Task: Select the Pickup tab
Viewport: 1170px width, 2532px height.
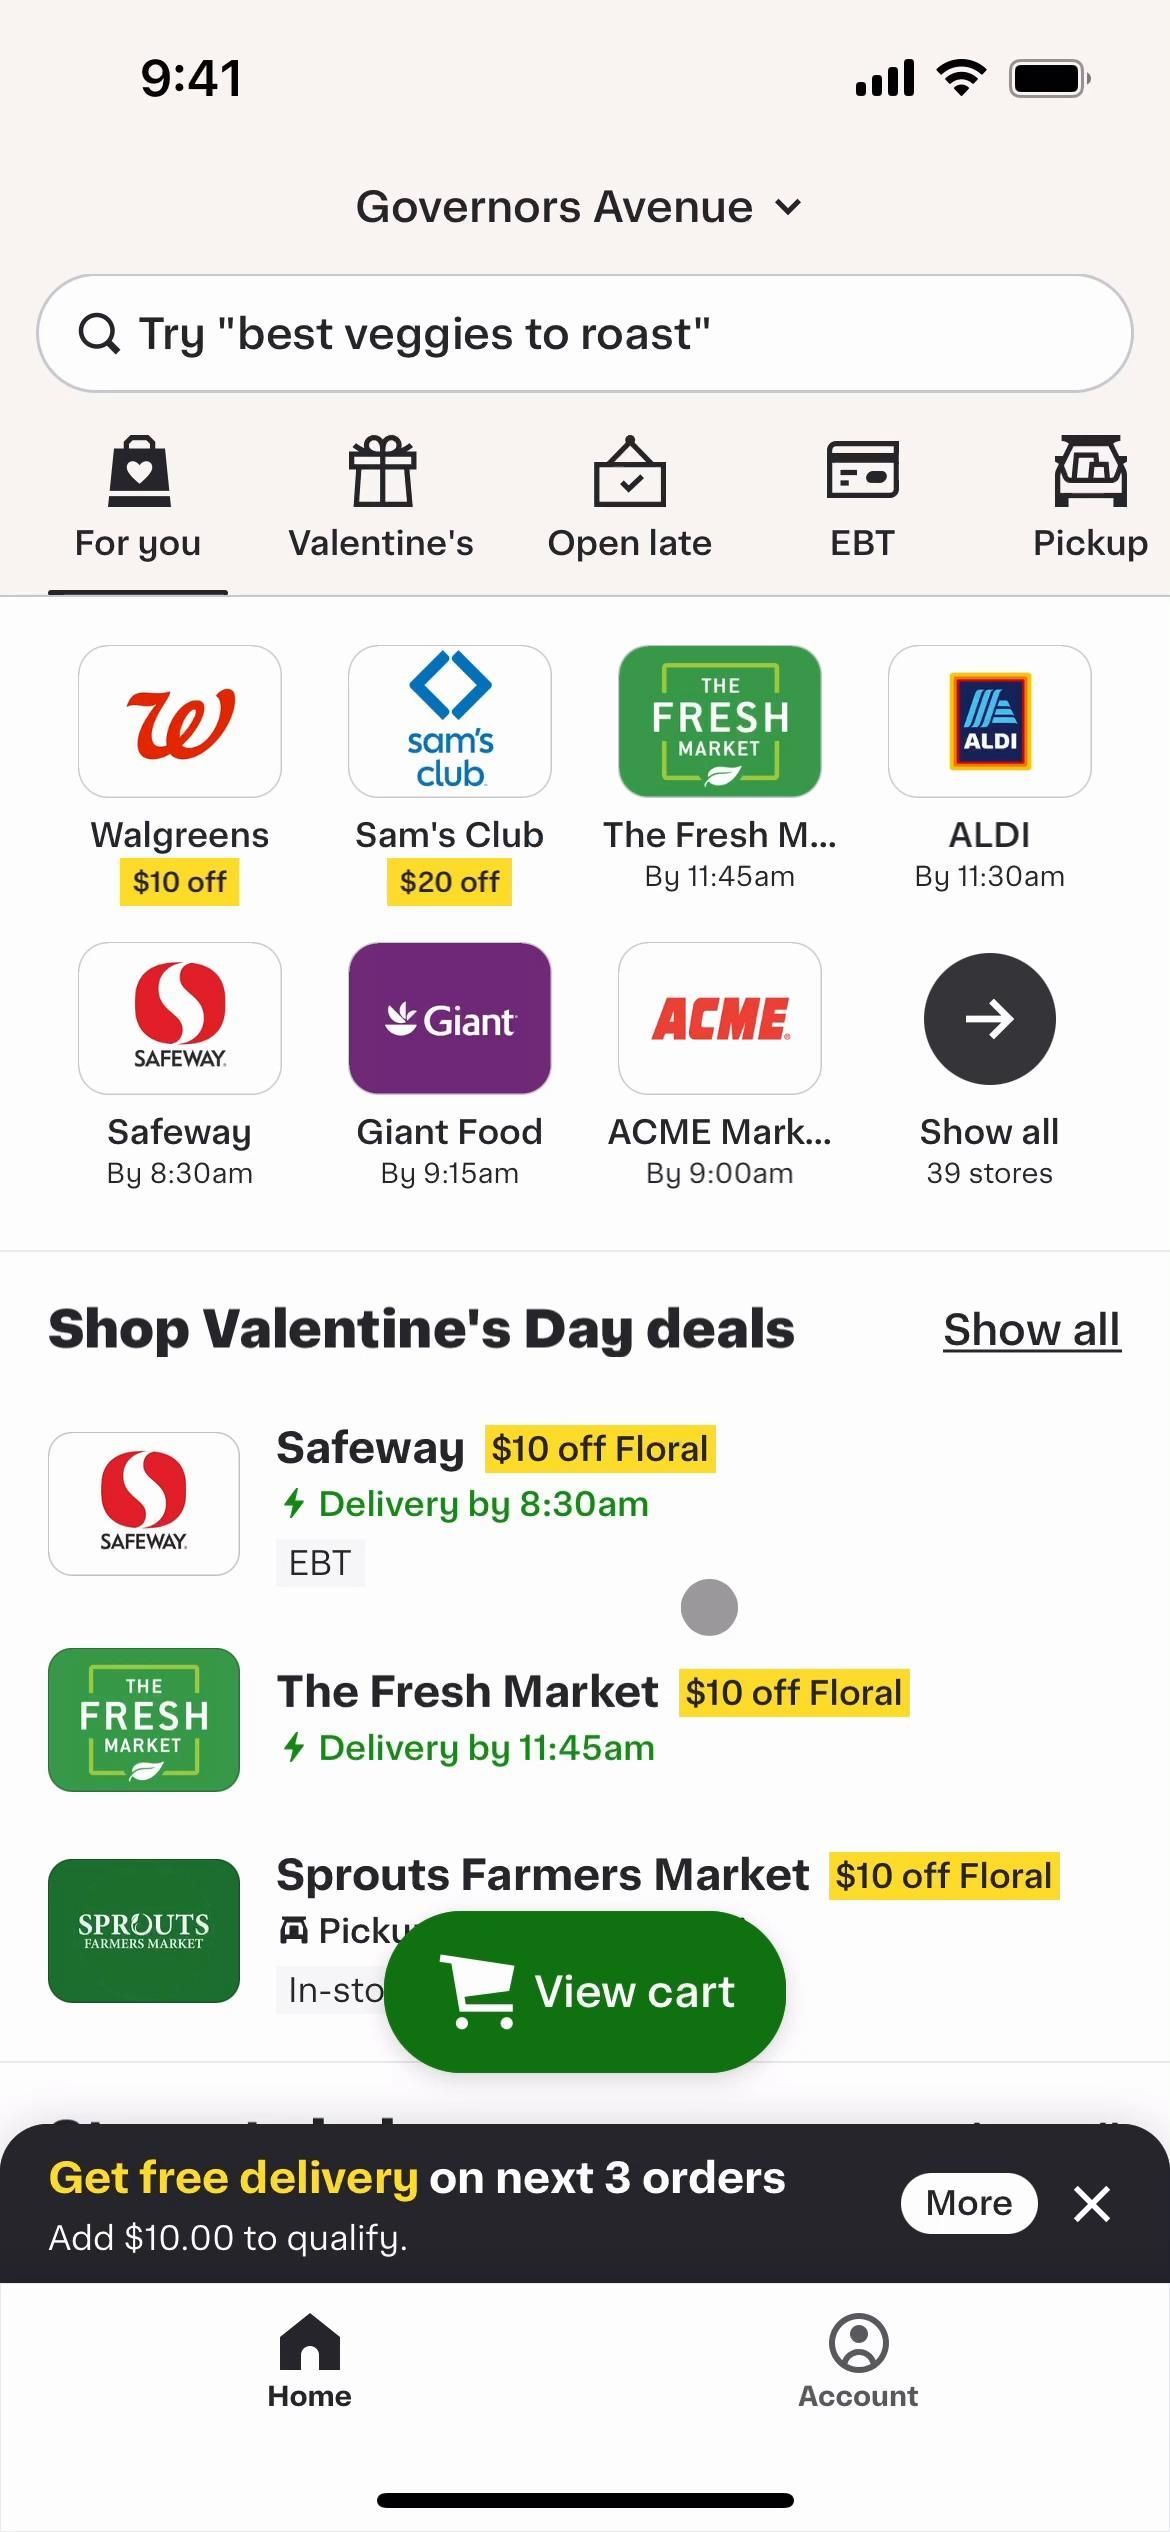Action: point(1089,500)
